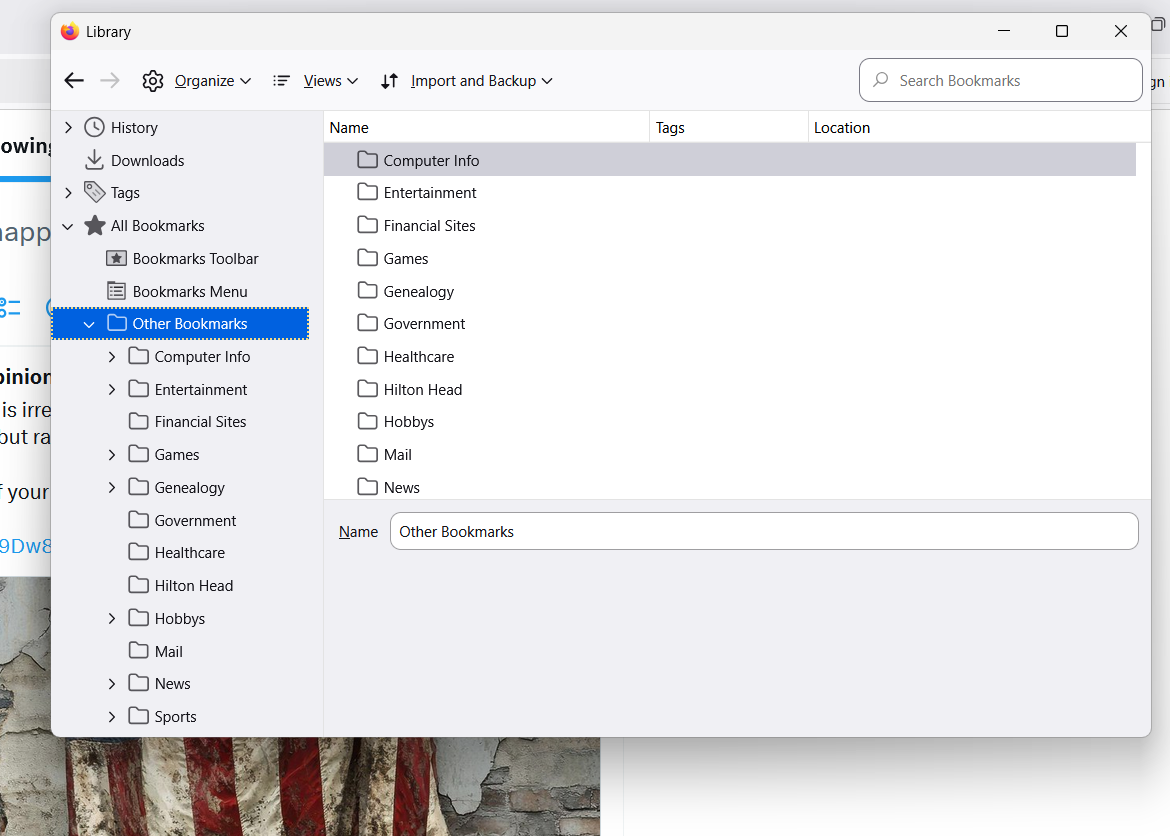Click the Organize gear icon
Viewport: 1170px width, 836px height.
[x=153, y=81]
